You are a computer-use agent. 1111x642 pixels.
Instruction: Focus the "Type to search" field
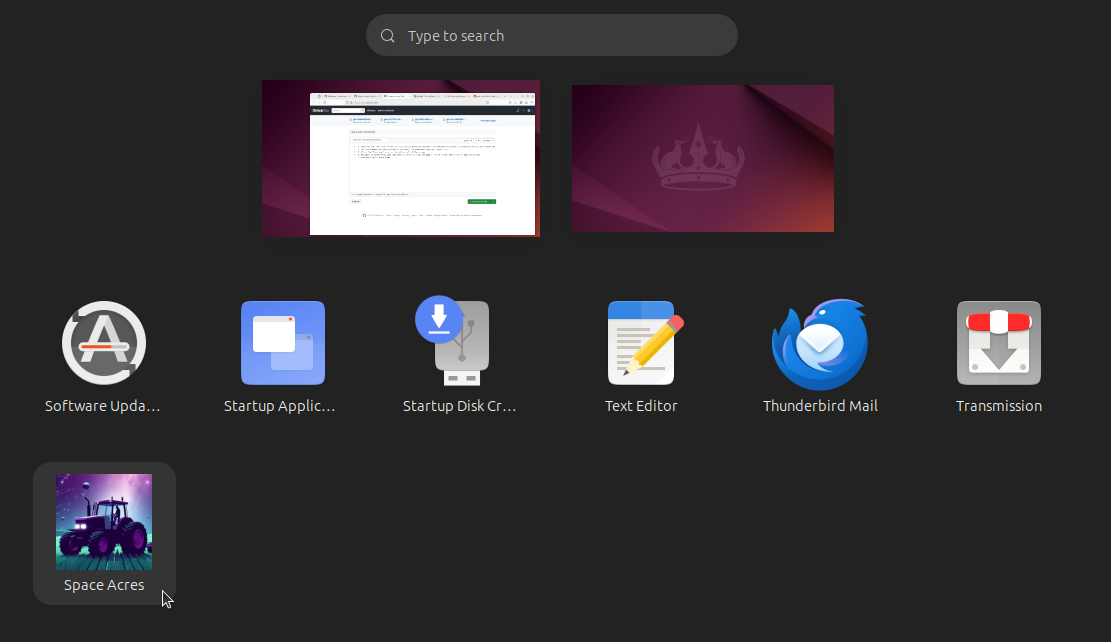click(560, 36)
